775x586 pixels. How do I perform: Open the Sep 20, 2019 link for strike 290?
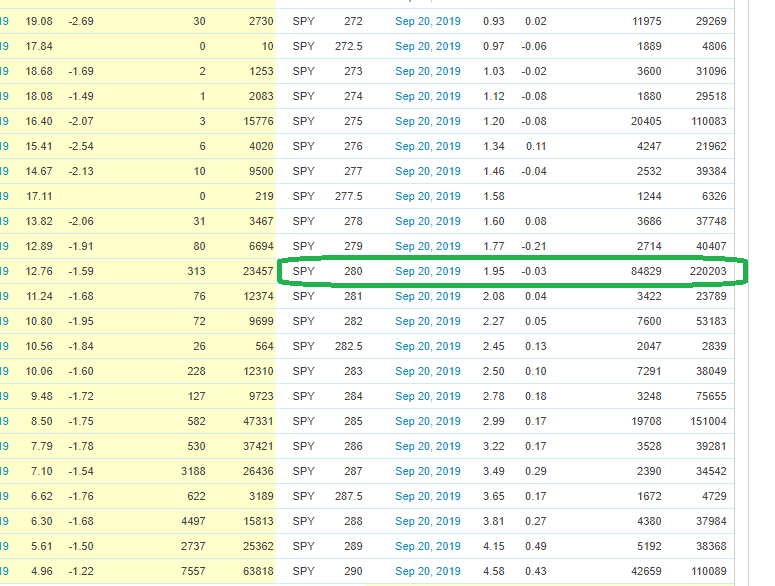[x=427, y=571]
